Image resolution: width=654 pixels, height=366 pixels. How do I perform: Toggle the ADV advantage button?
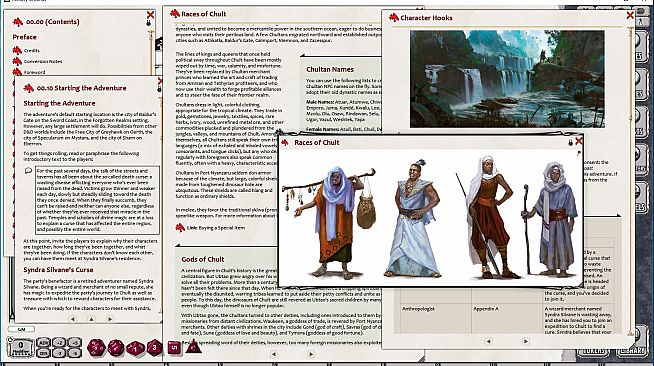[x=43, y=343]
